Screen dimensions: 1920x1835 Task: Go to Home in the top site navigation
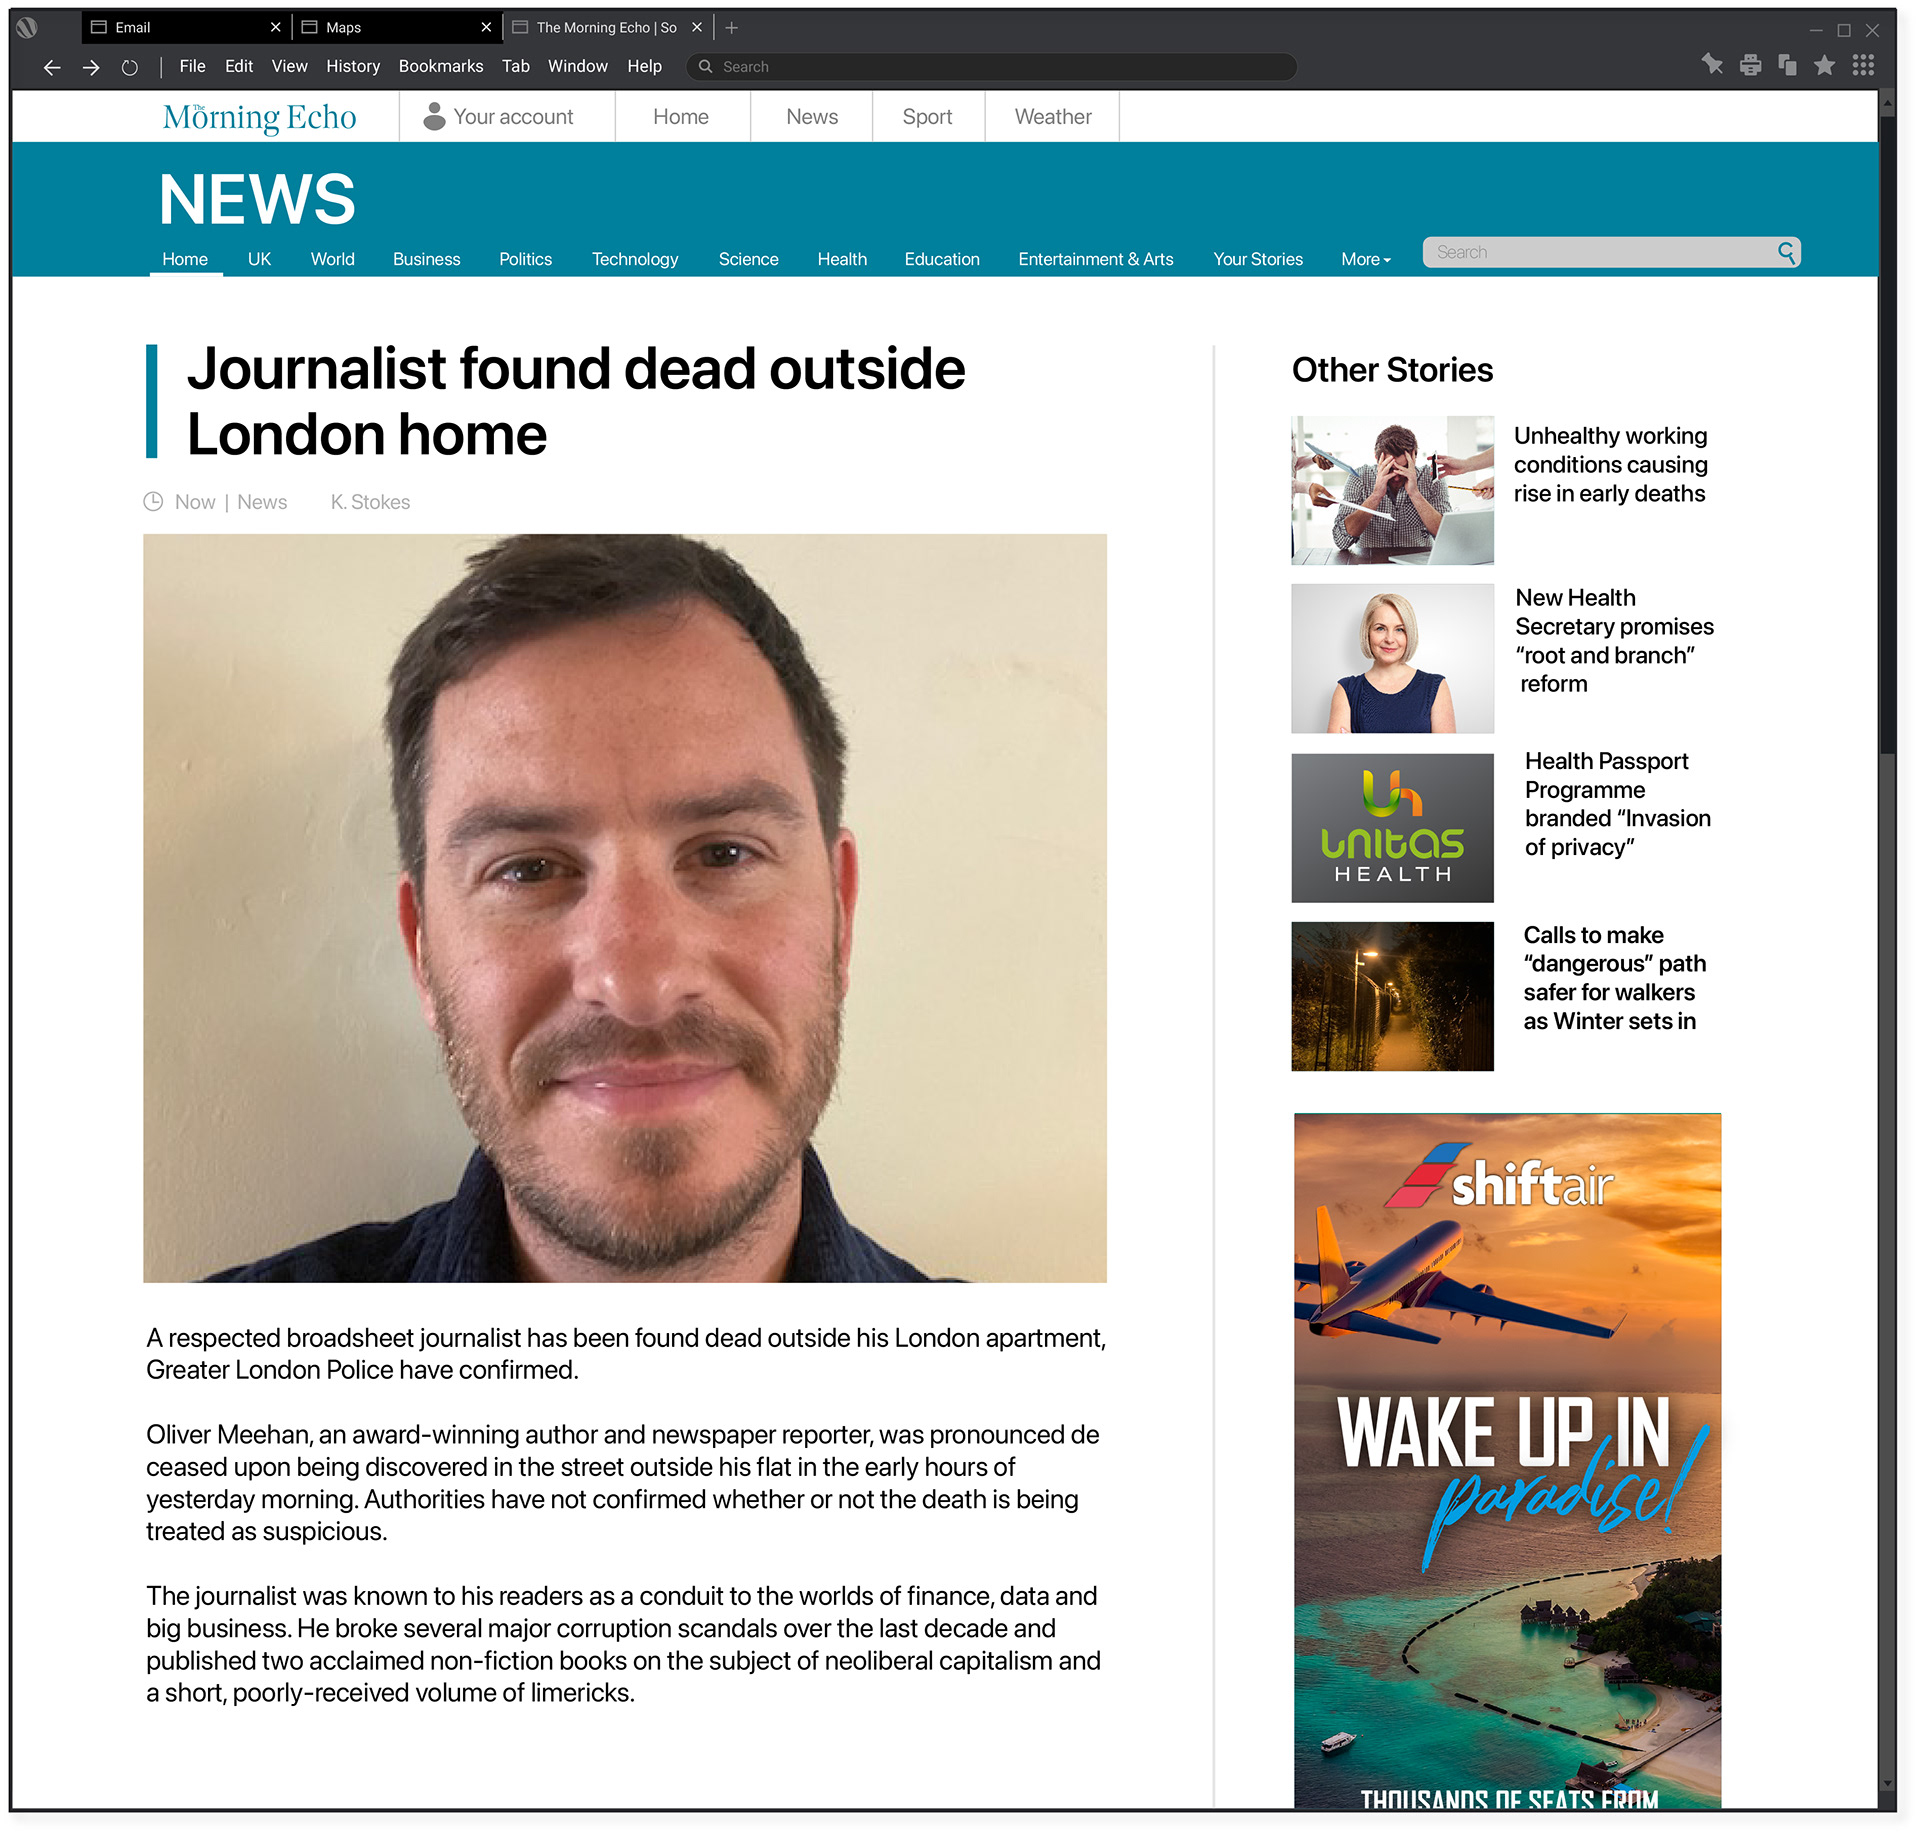[x=681, y=117]
